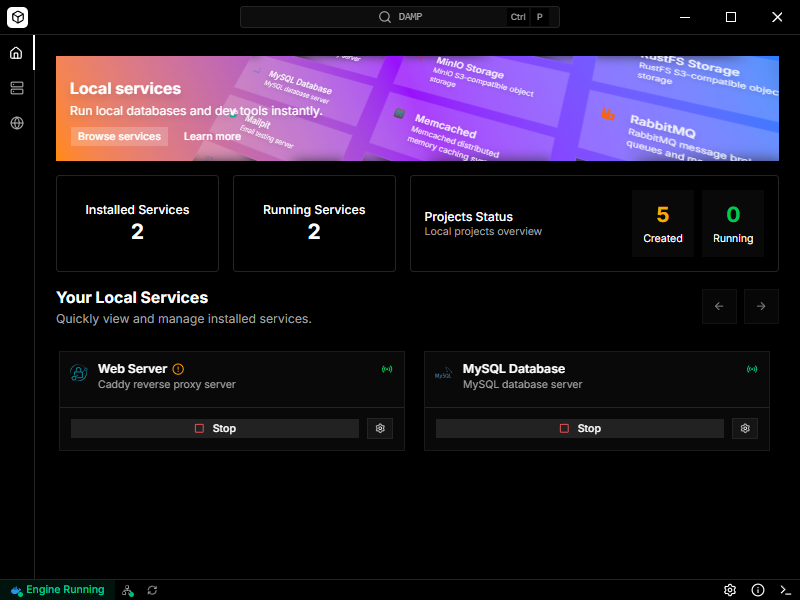
Task: Click the Engine Running status indicator
Action: click(x=57, y=590)
